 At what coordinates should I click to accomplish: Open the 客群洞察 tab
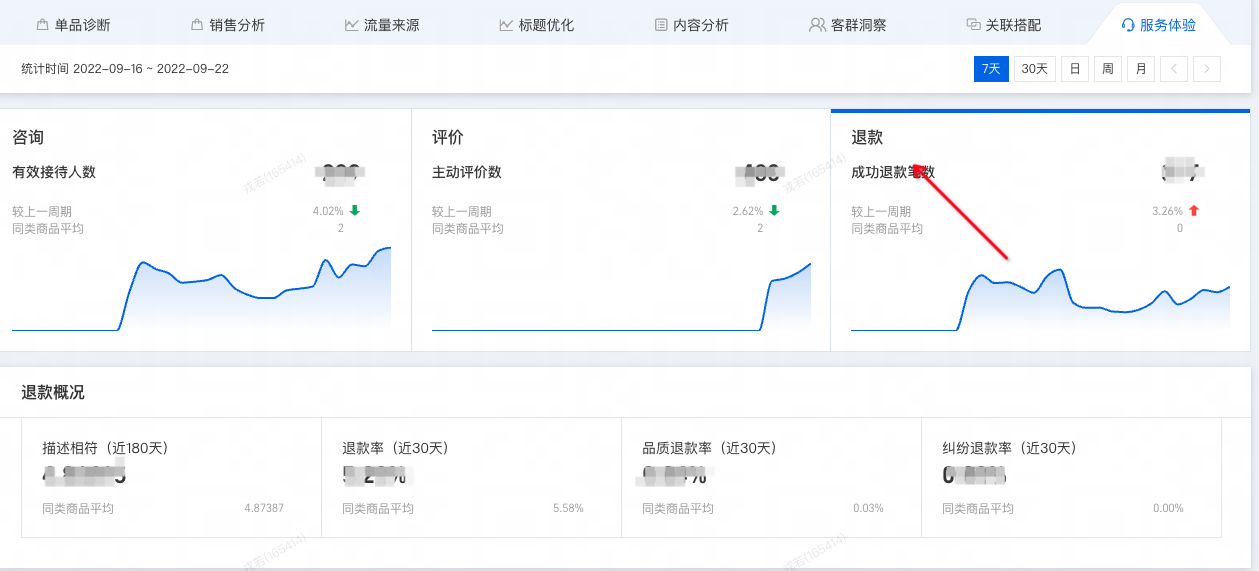pyautogui.click(x=848, y=25)
